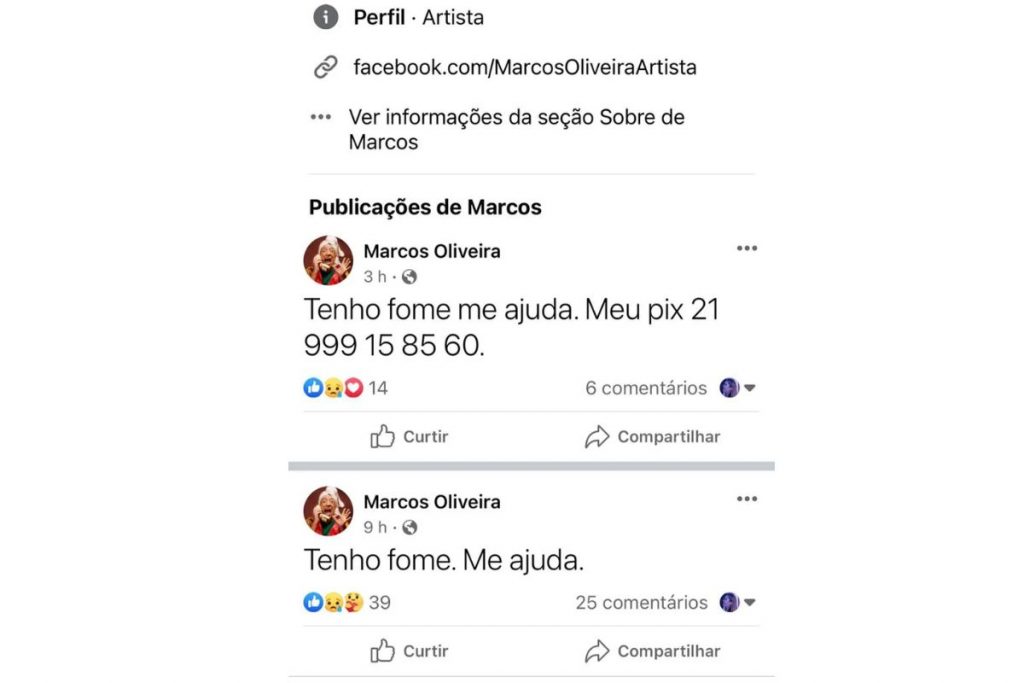
Task: Expand the timestamp options under '3 h'
Action: [375, 277]
